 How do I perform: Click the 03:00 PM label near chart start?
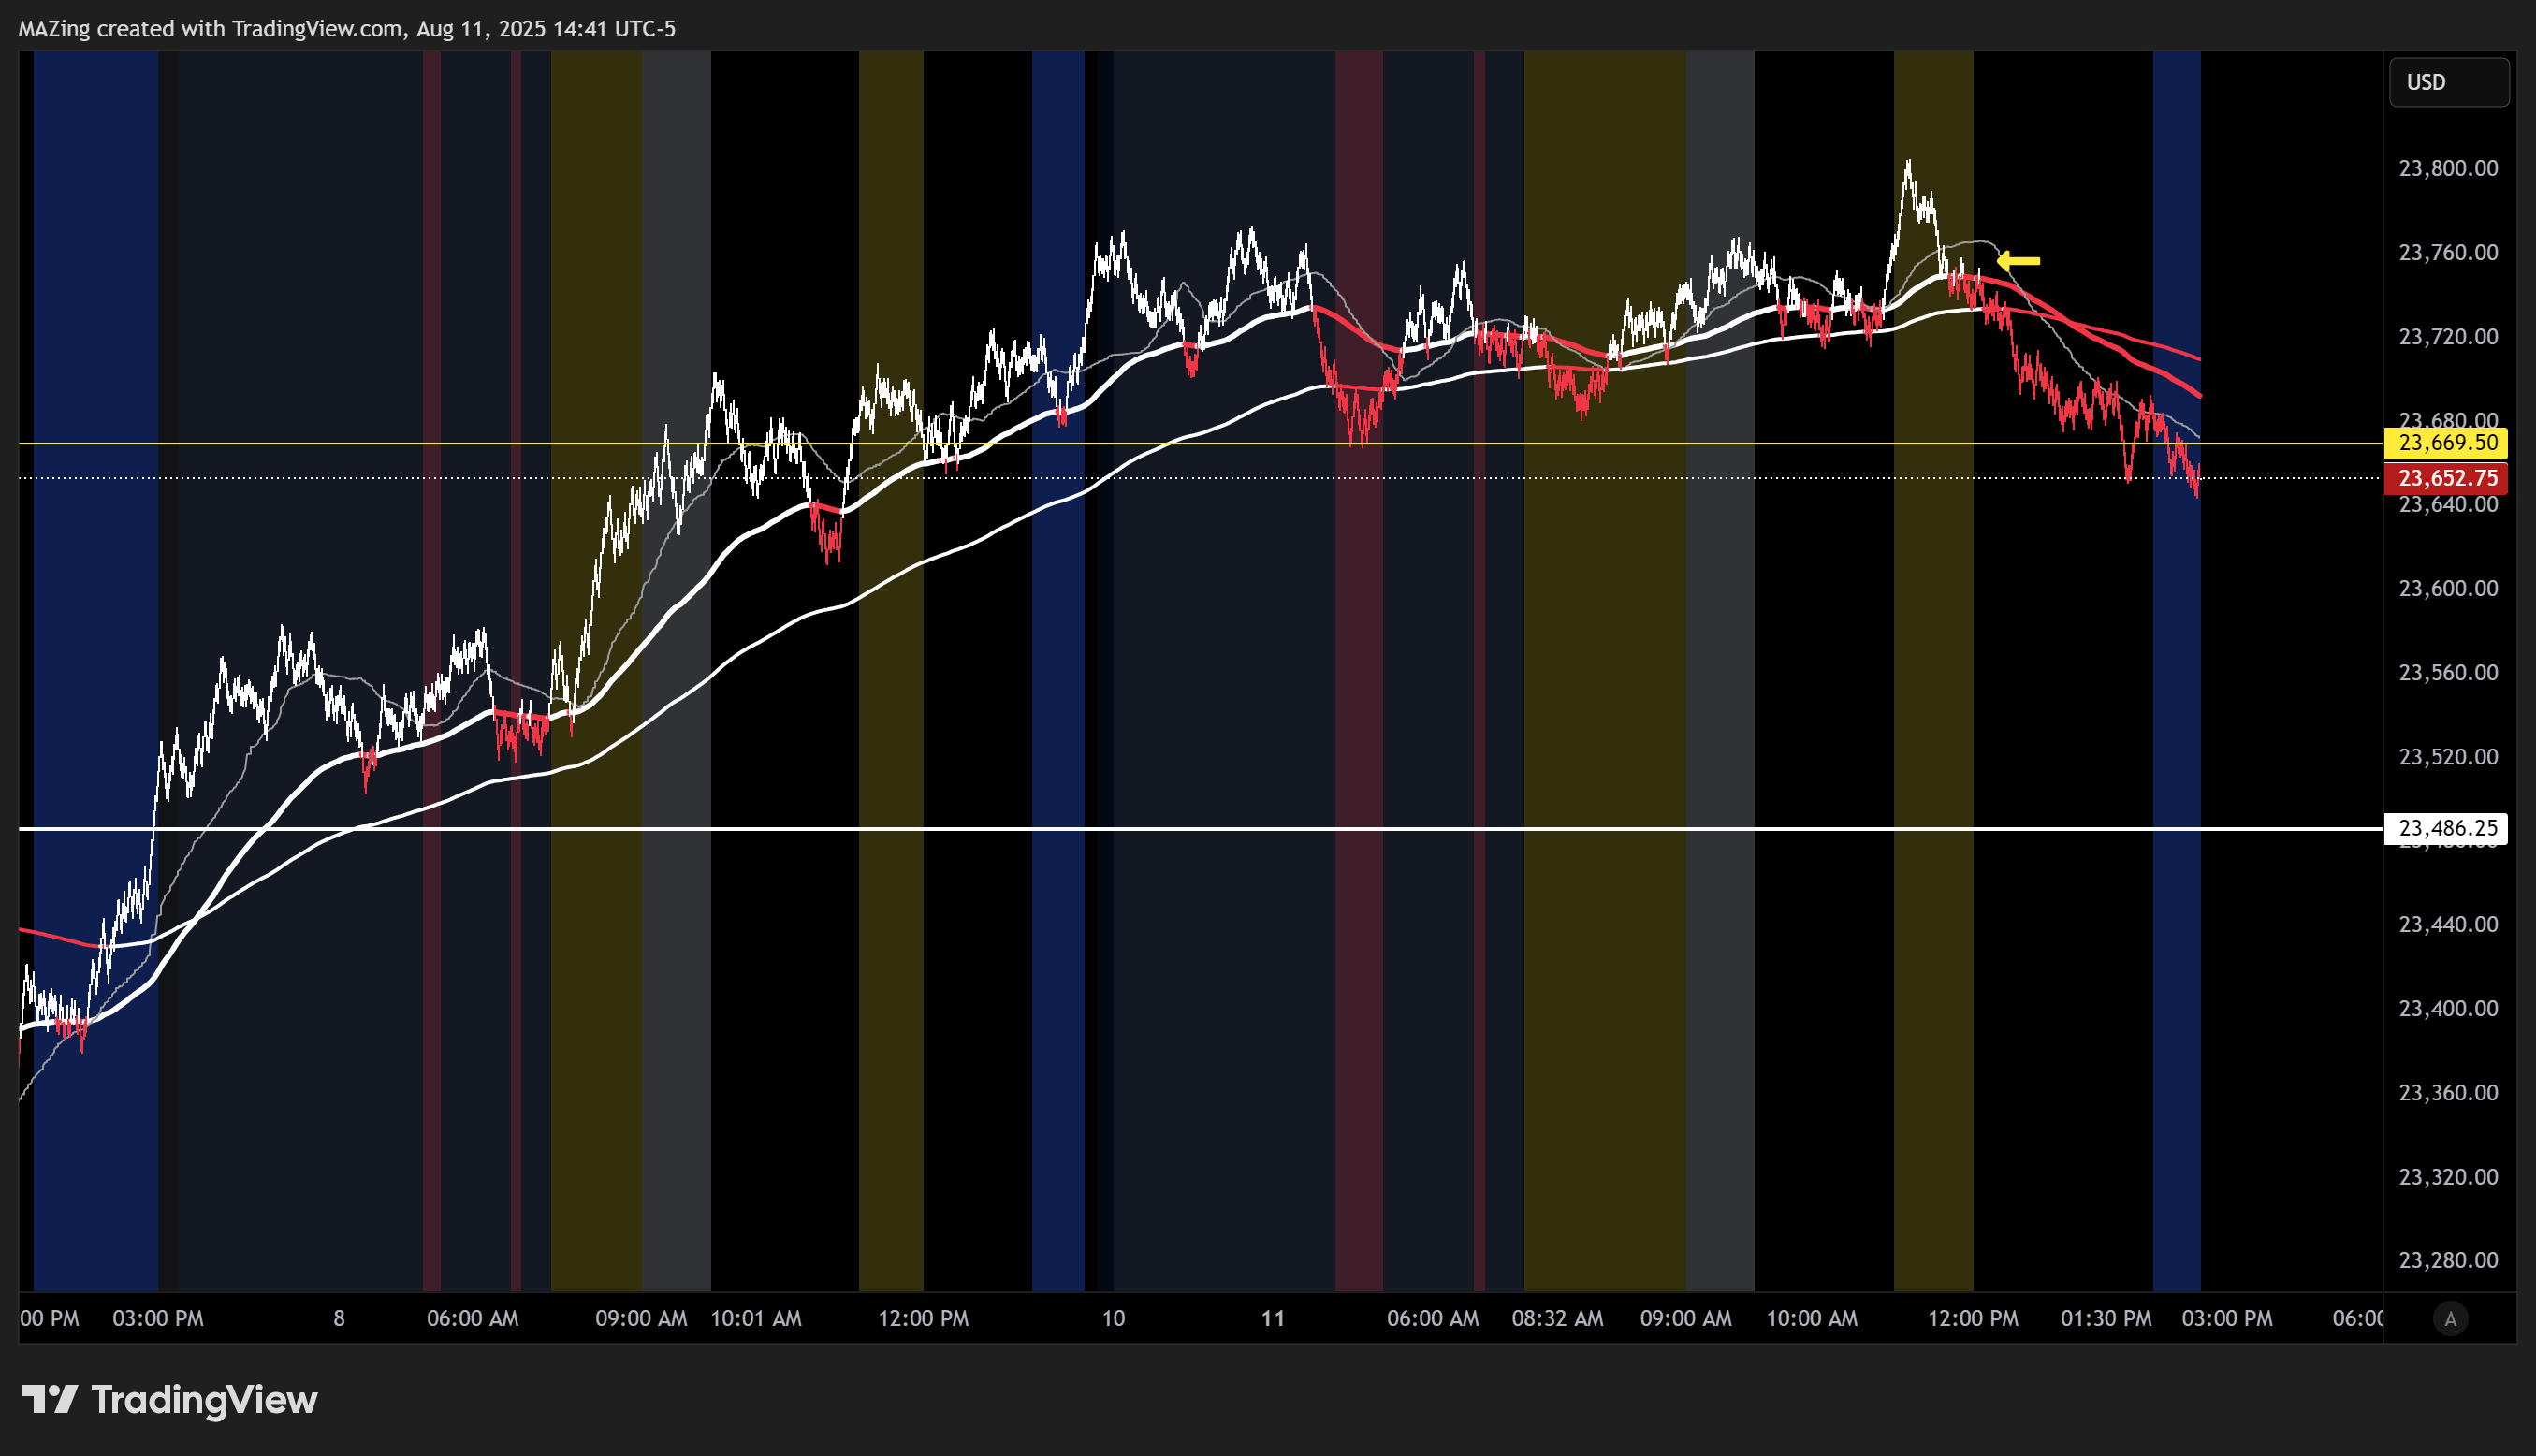(x=158, y=1318)
